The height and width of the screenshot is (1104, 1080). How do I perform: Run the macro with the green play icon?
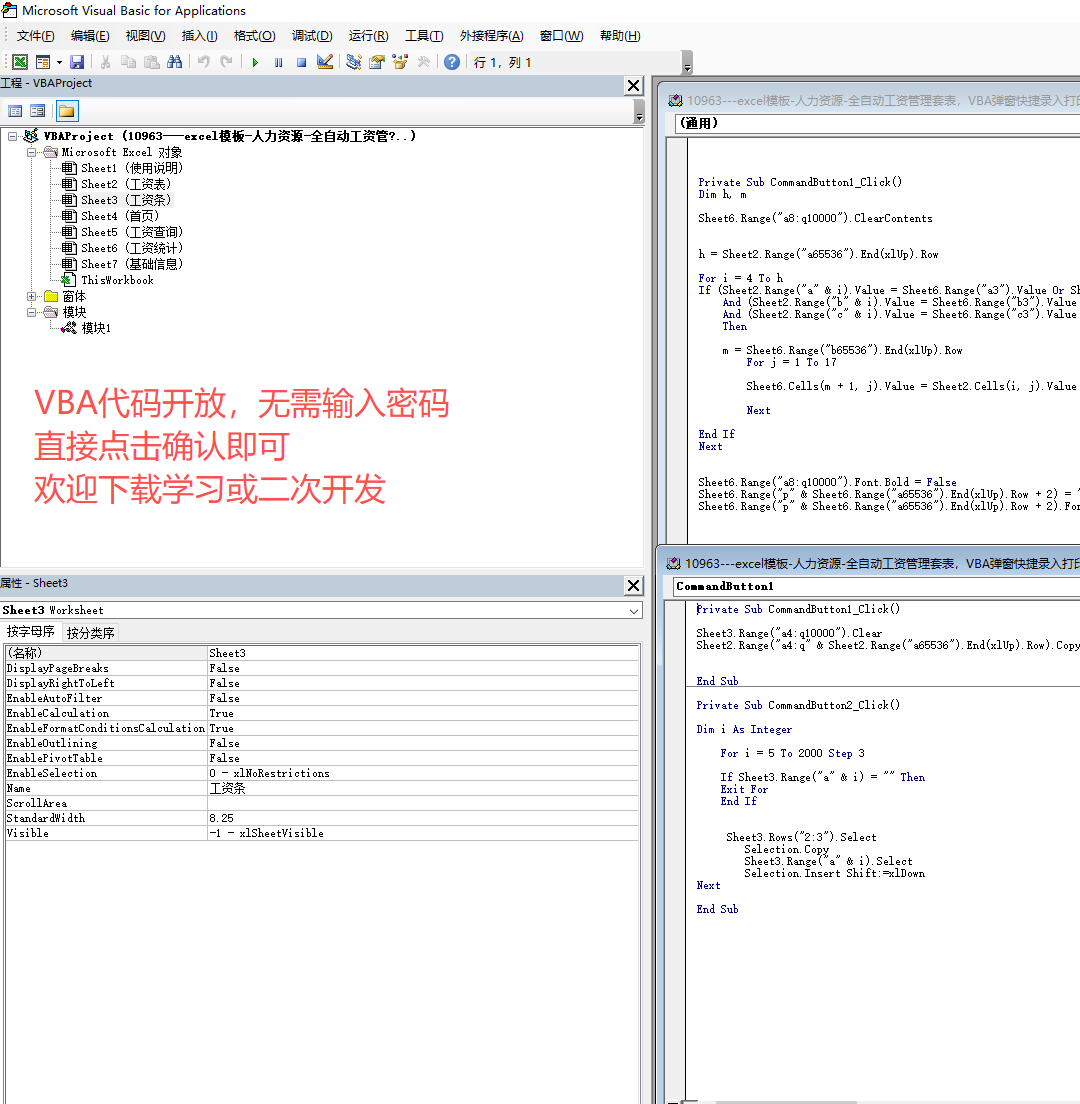pos(255,62)
